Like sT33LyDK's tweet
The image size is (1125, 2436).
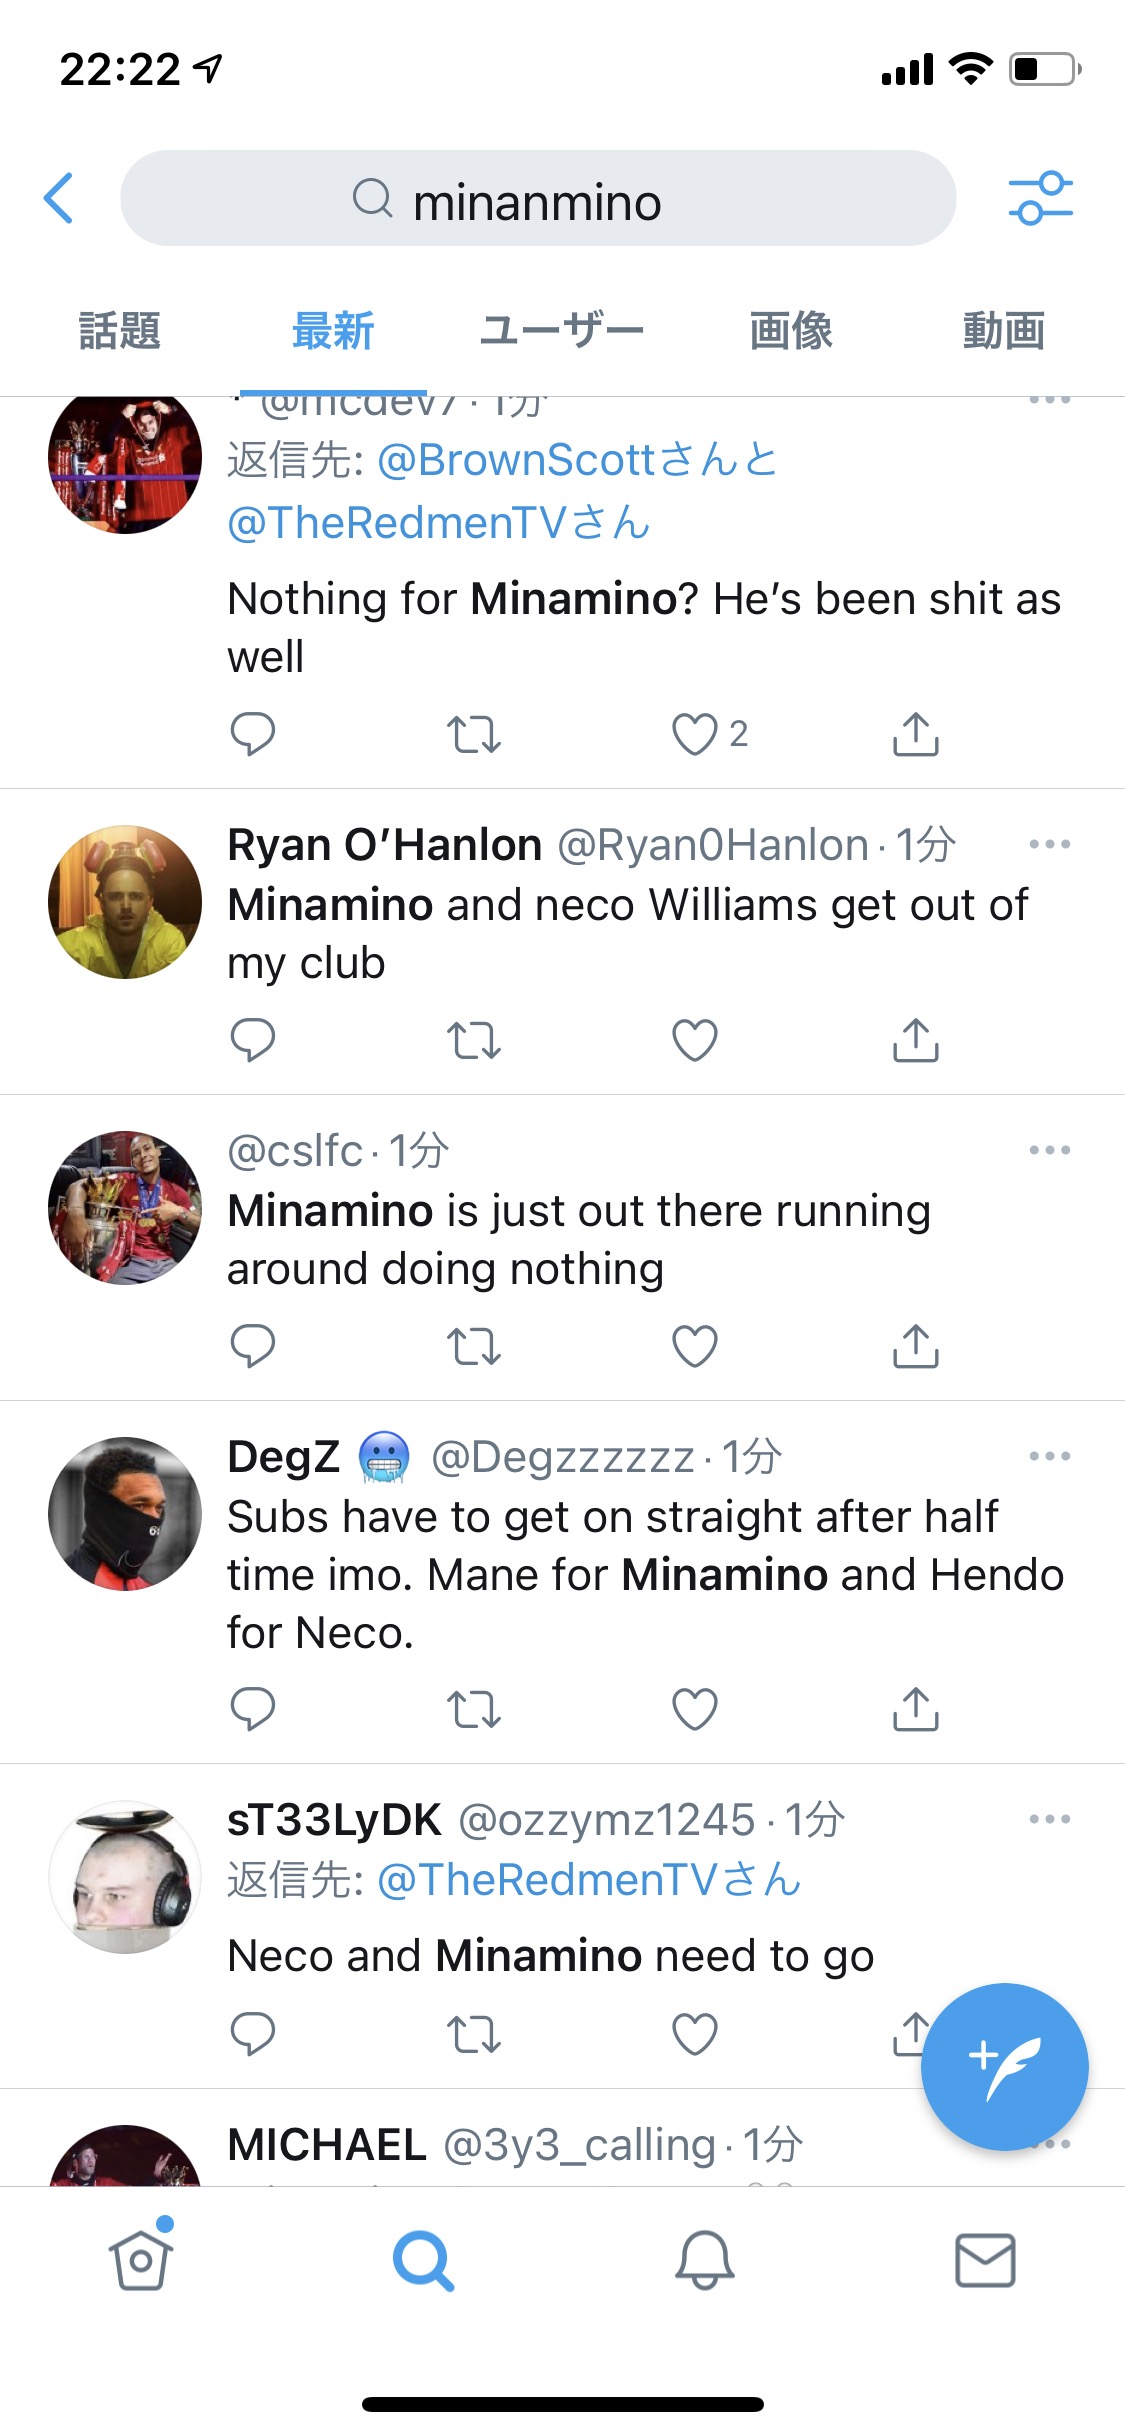tap(695, 2034)
